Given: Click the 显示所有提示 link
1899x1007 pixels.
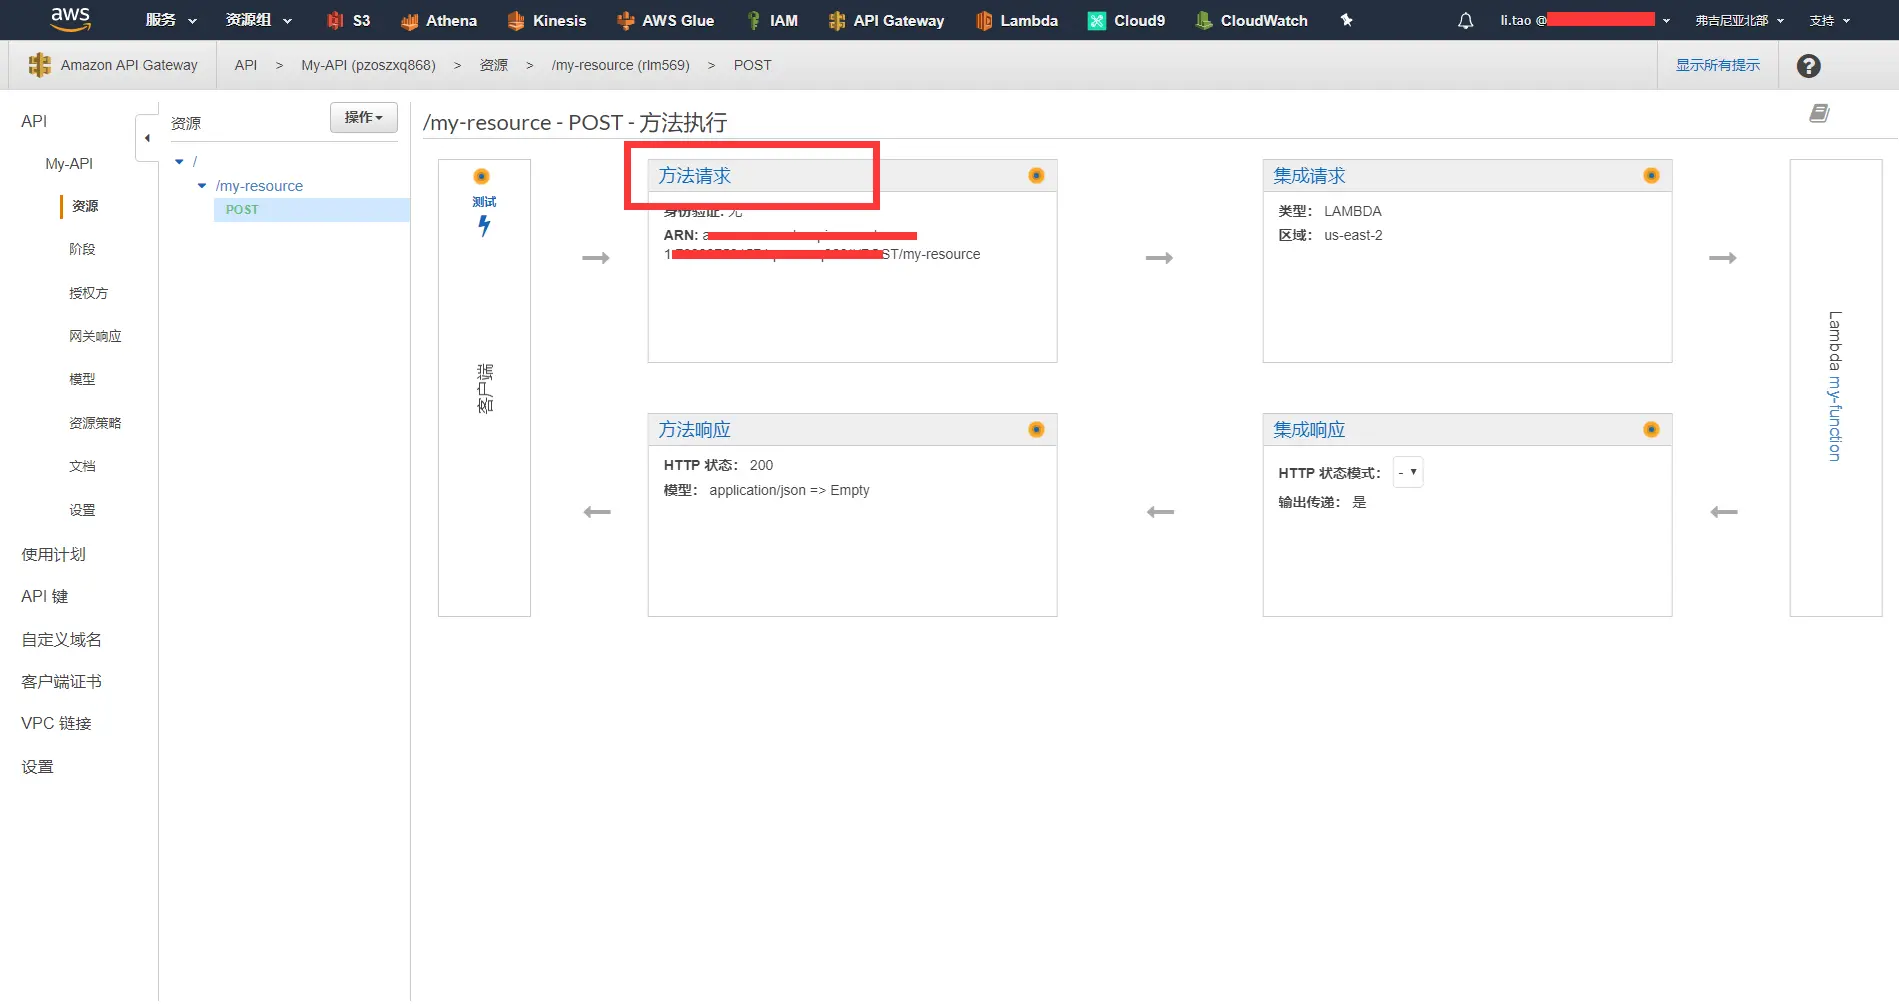Looking at the screenshot, I should (1717, 65).
